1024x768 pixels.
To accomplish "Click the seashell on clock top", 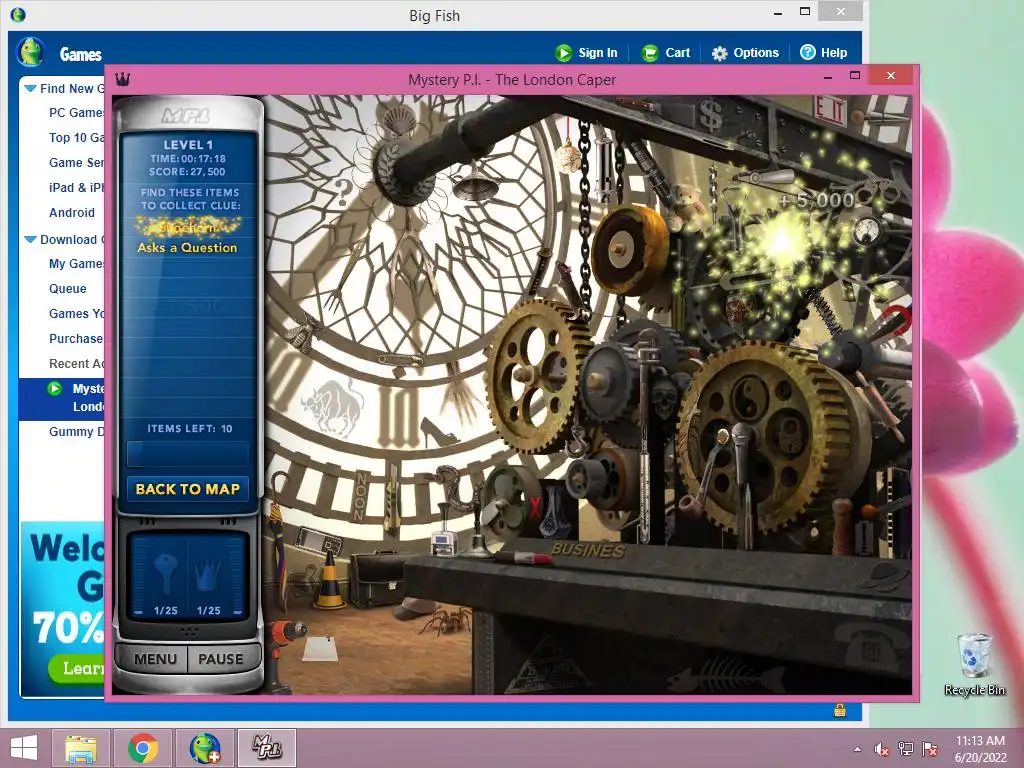I will pyautogui.click(x=399, y=121).
